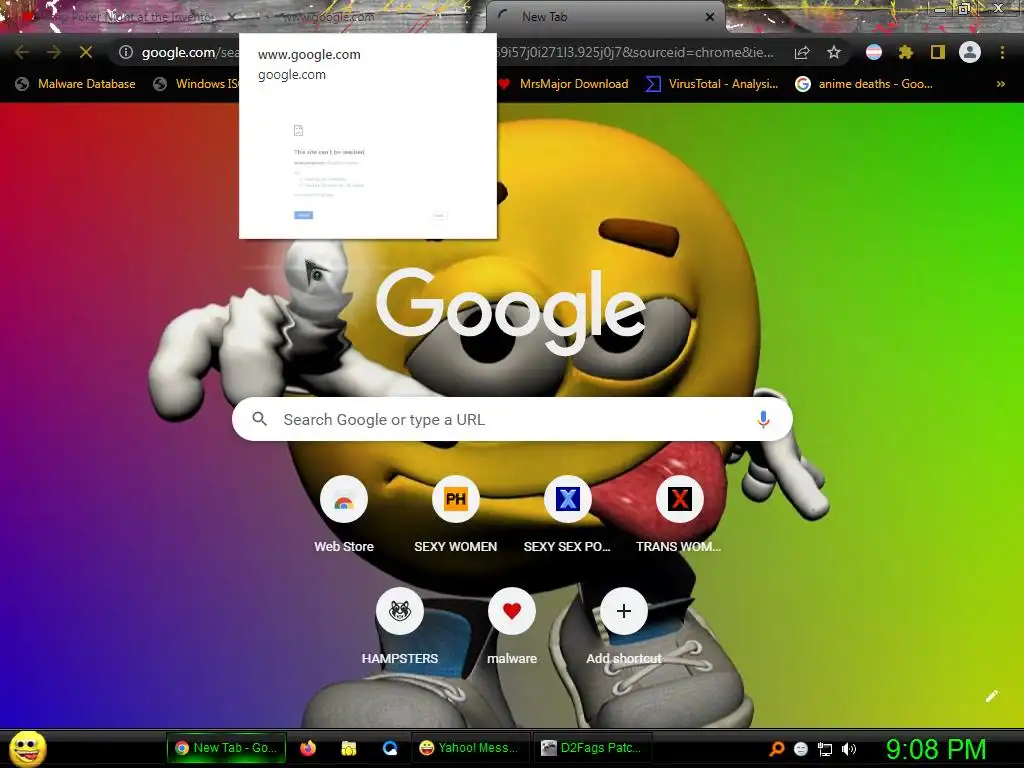Open the smiley face Start button
1024x768 pixels.
pyautogui.click(x=28, y=748)
